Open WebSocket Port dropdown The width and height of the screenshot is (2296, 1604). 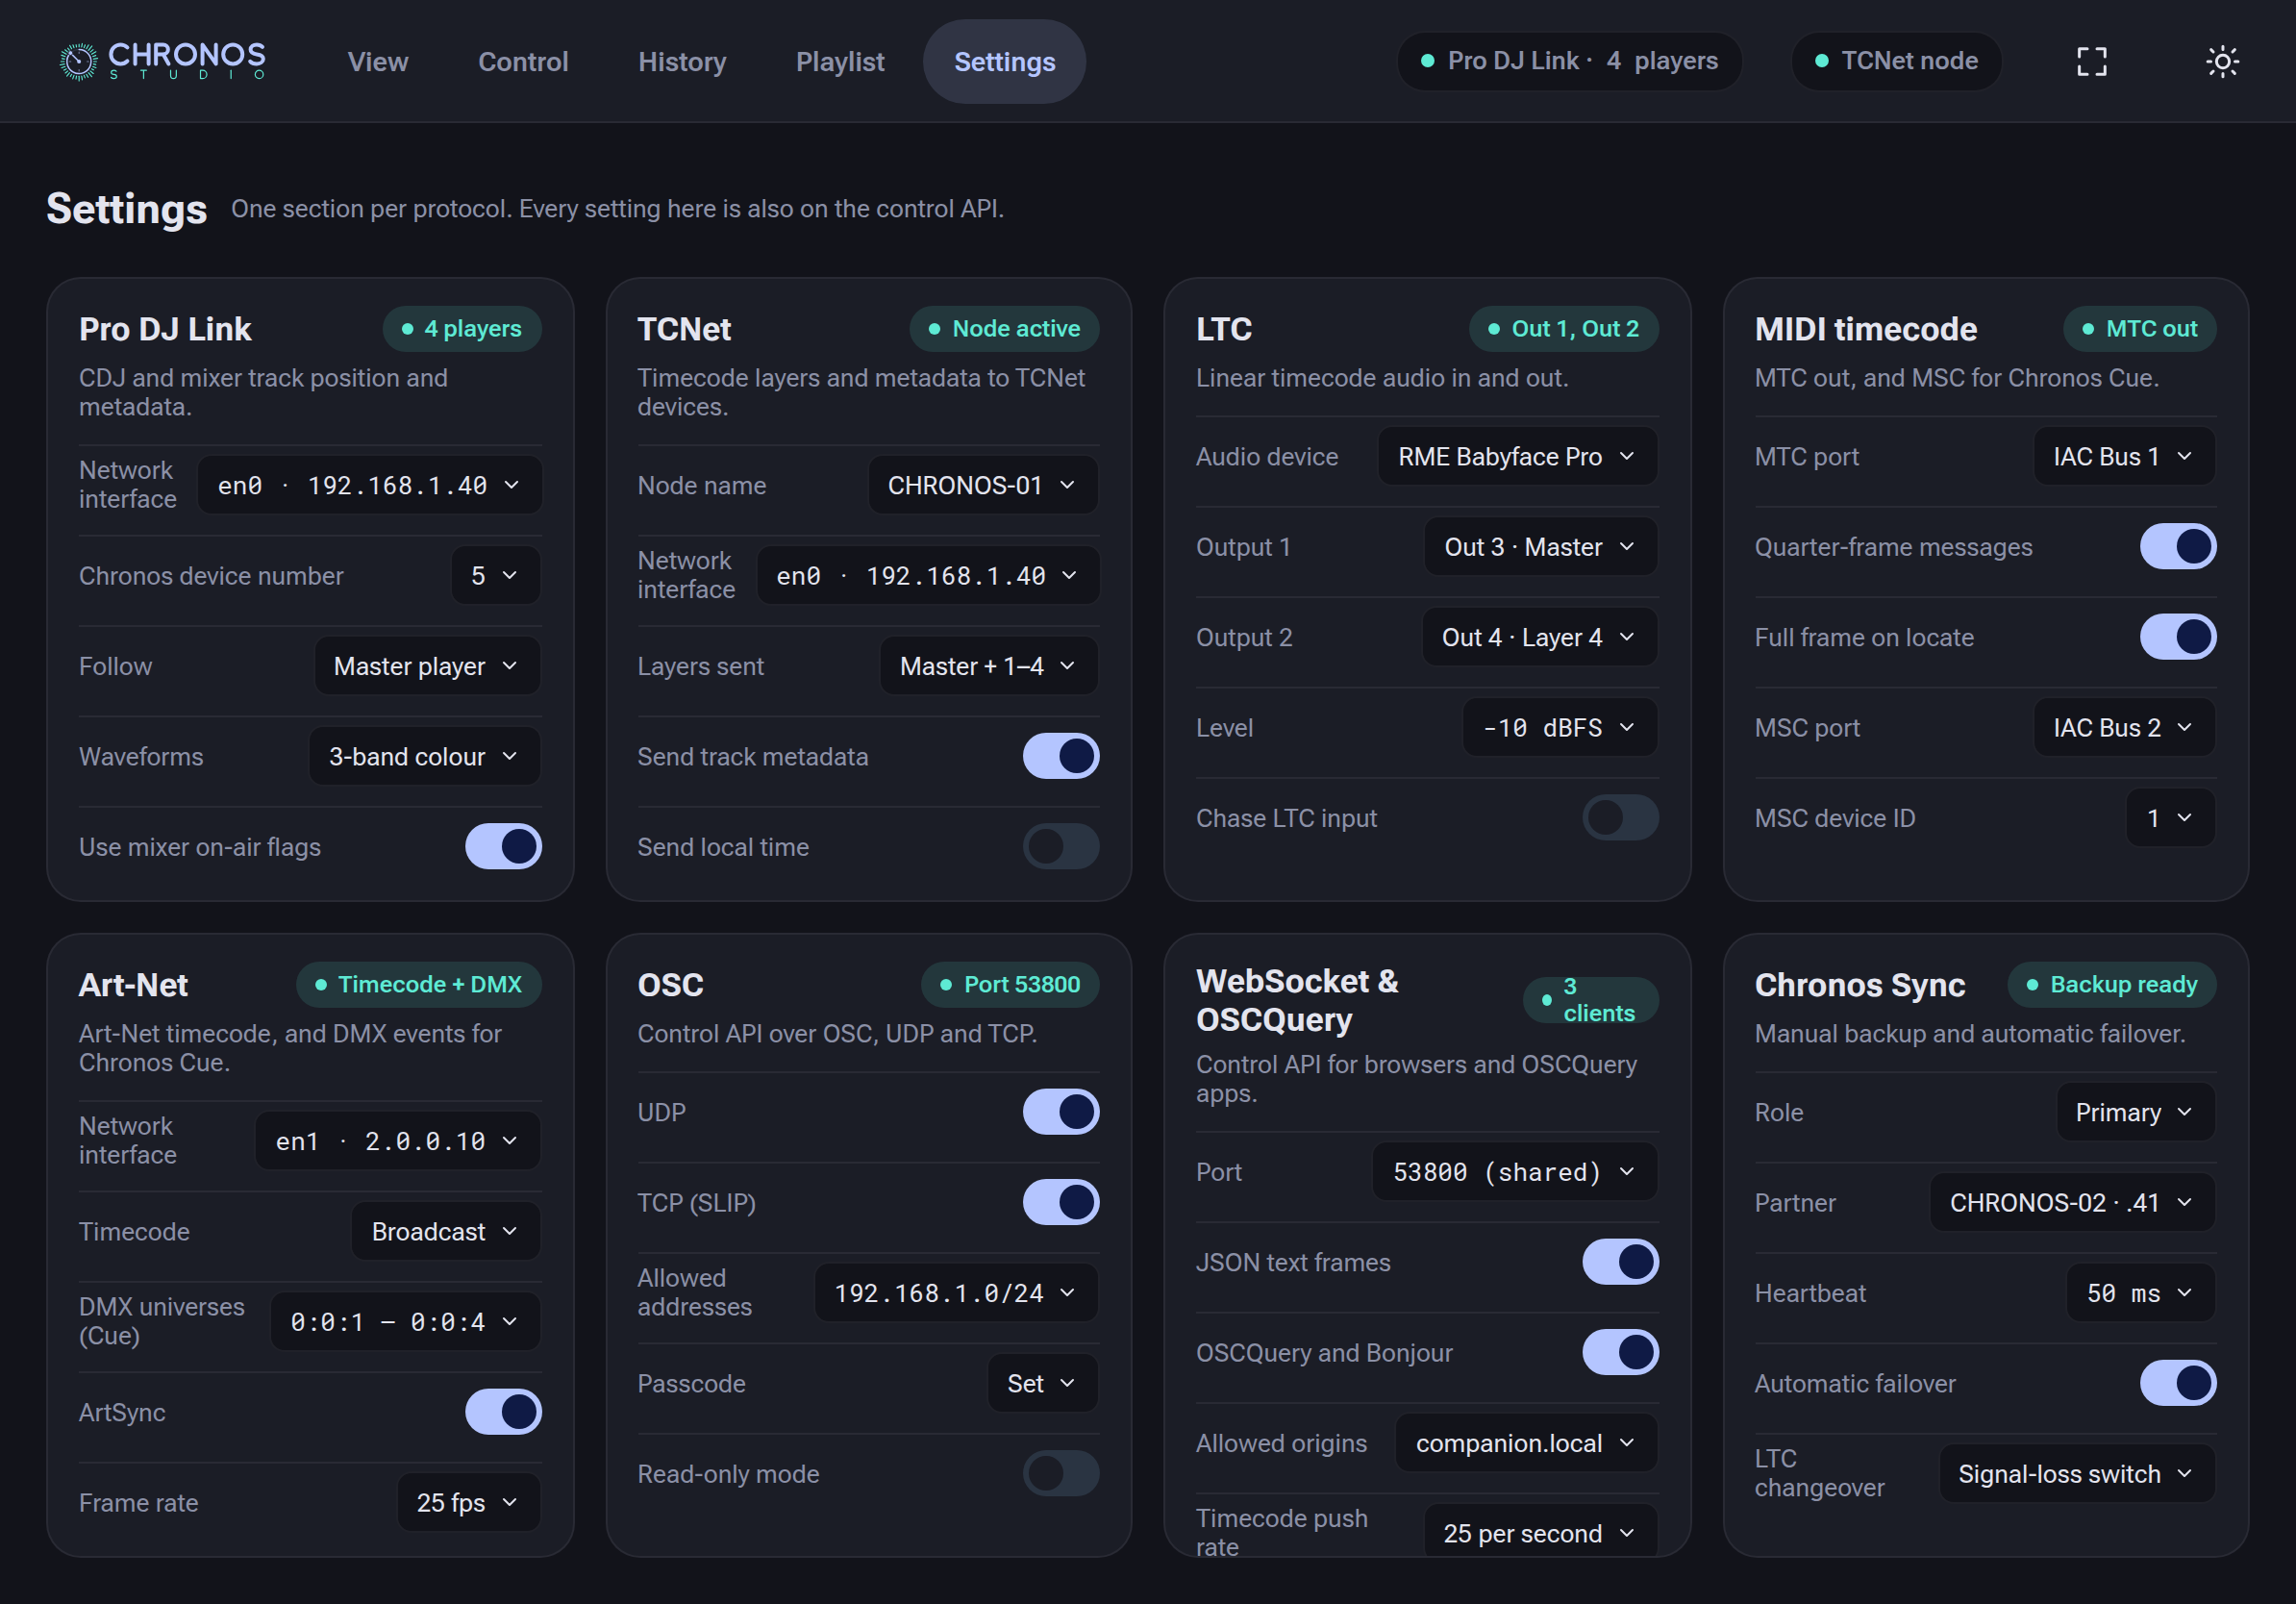pyautogui.click(x=1515, y=1172)
